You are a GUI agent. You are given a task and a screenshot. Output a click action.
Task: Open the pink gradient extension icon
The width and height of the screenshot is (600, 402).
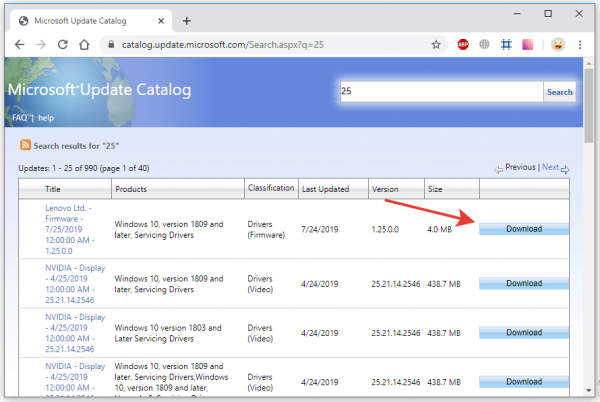pos(528,45)
